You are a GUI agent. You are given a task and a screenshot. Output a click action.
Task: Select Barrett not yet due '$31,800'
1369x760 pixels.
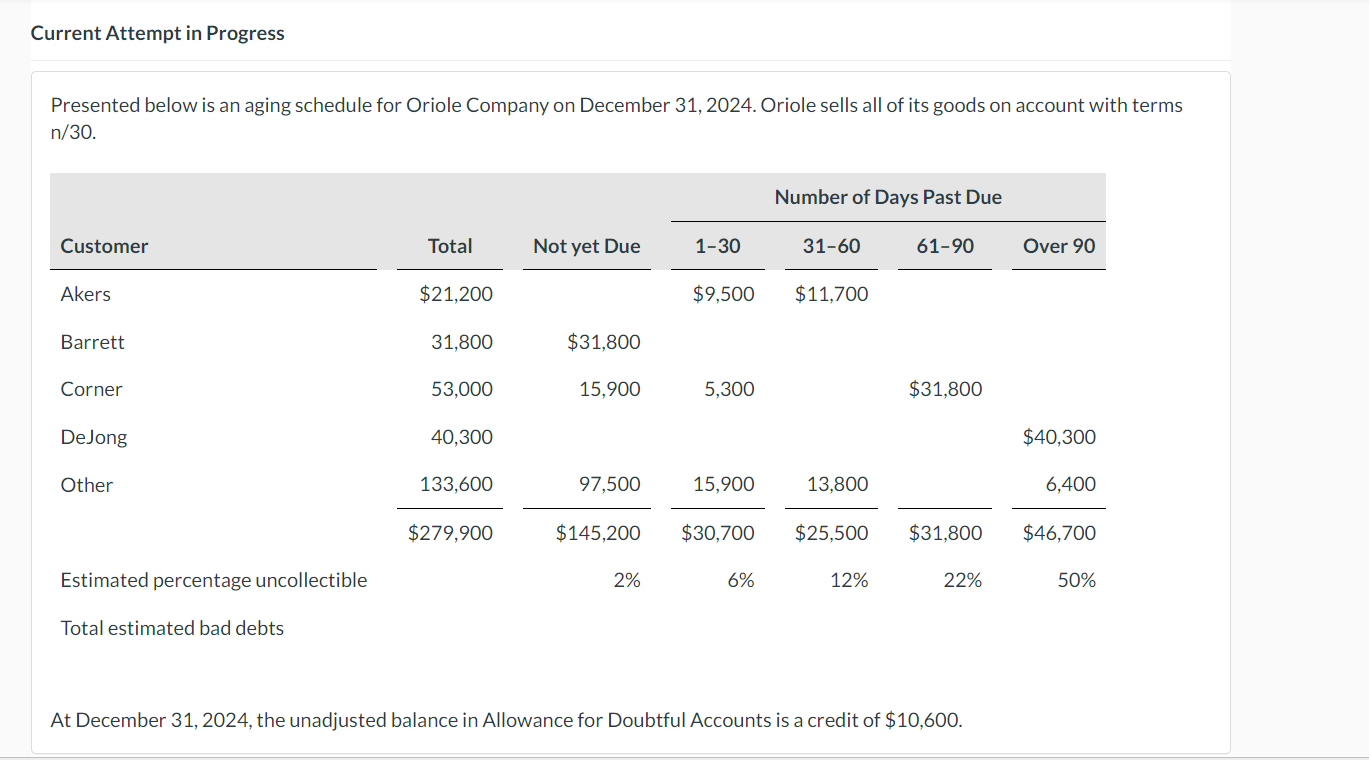tap(604, 342)
